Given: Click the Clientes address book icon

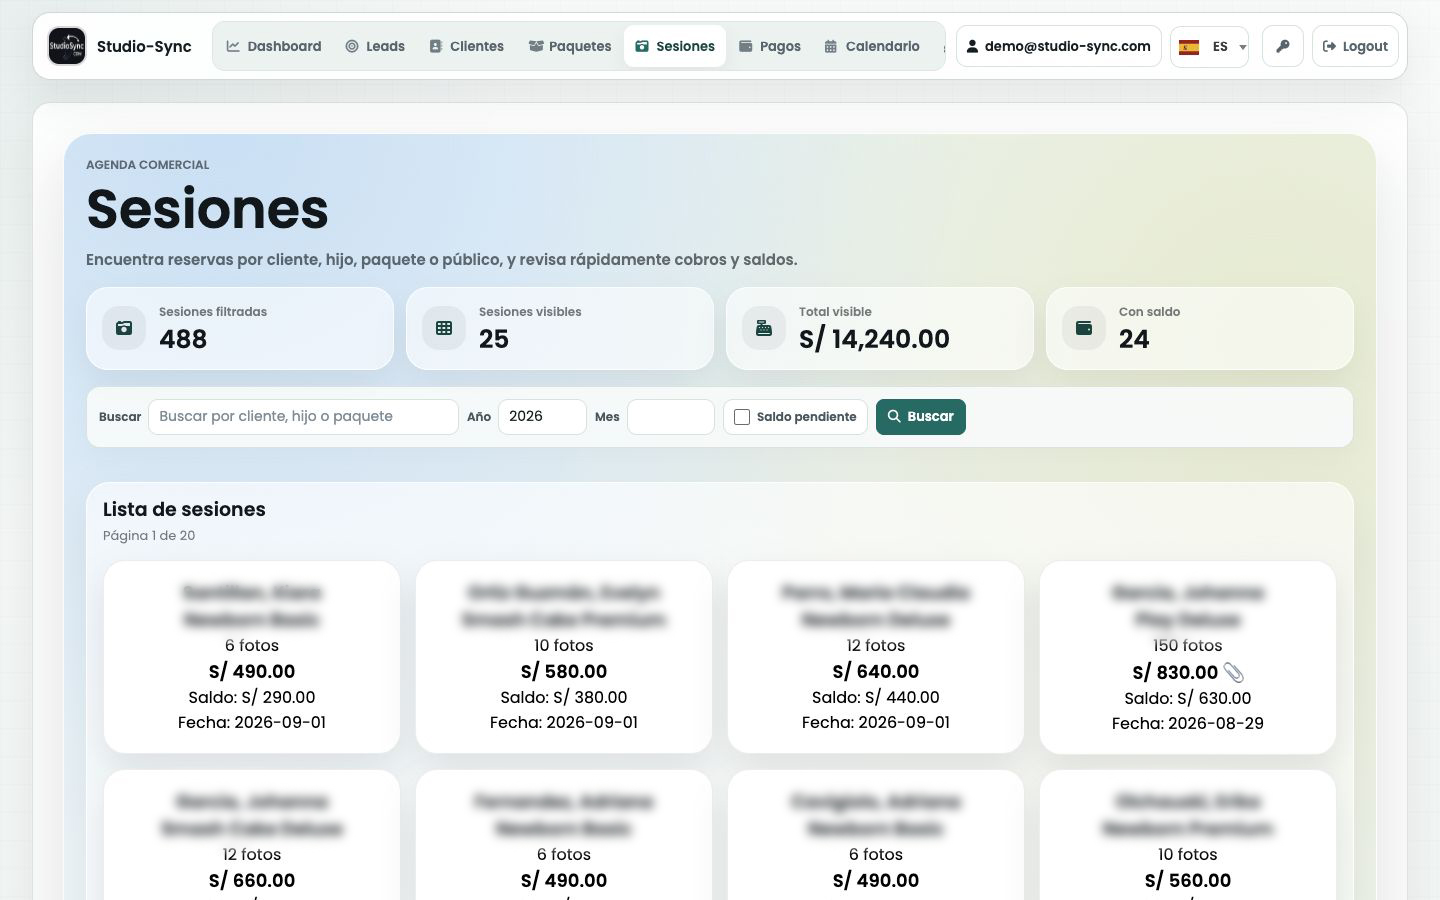Looking at the screenshot, I should pyautogui.click(x=436, y=46).
